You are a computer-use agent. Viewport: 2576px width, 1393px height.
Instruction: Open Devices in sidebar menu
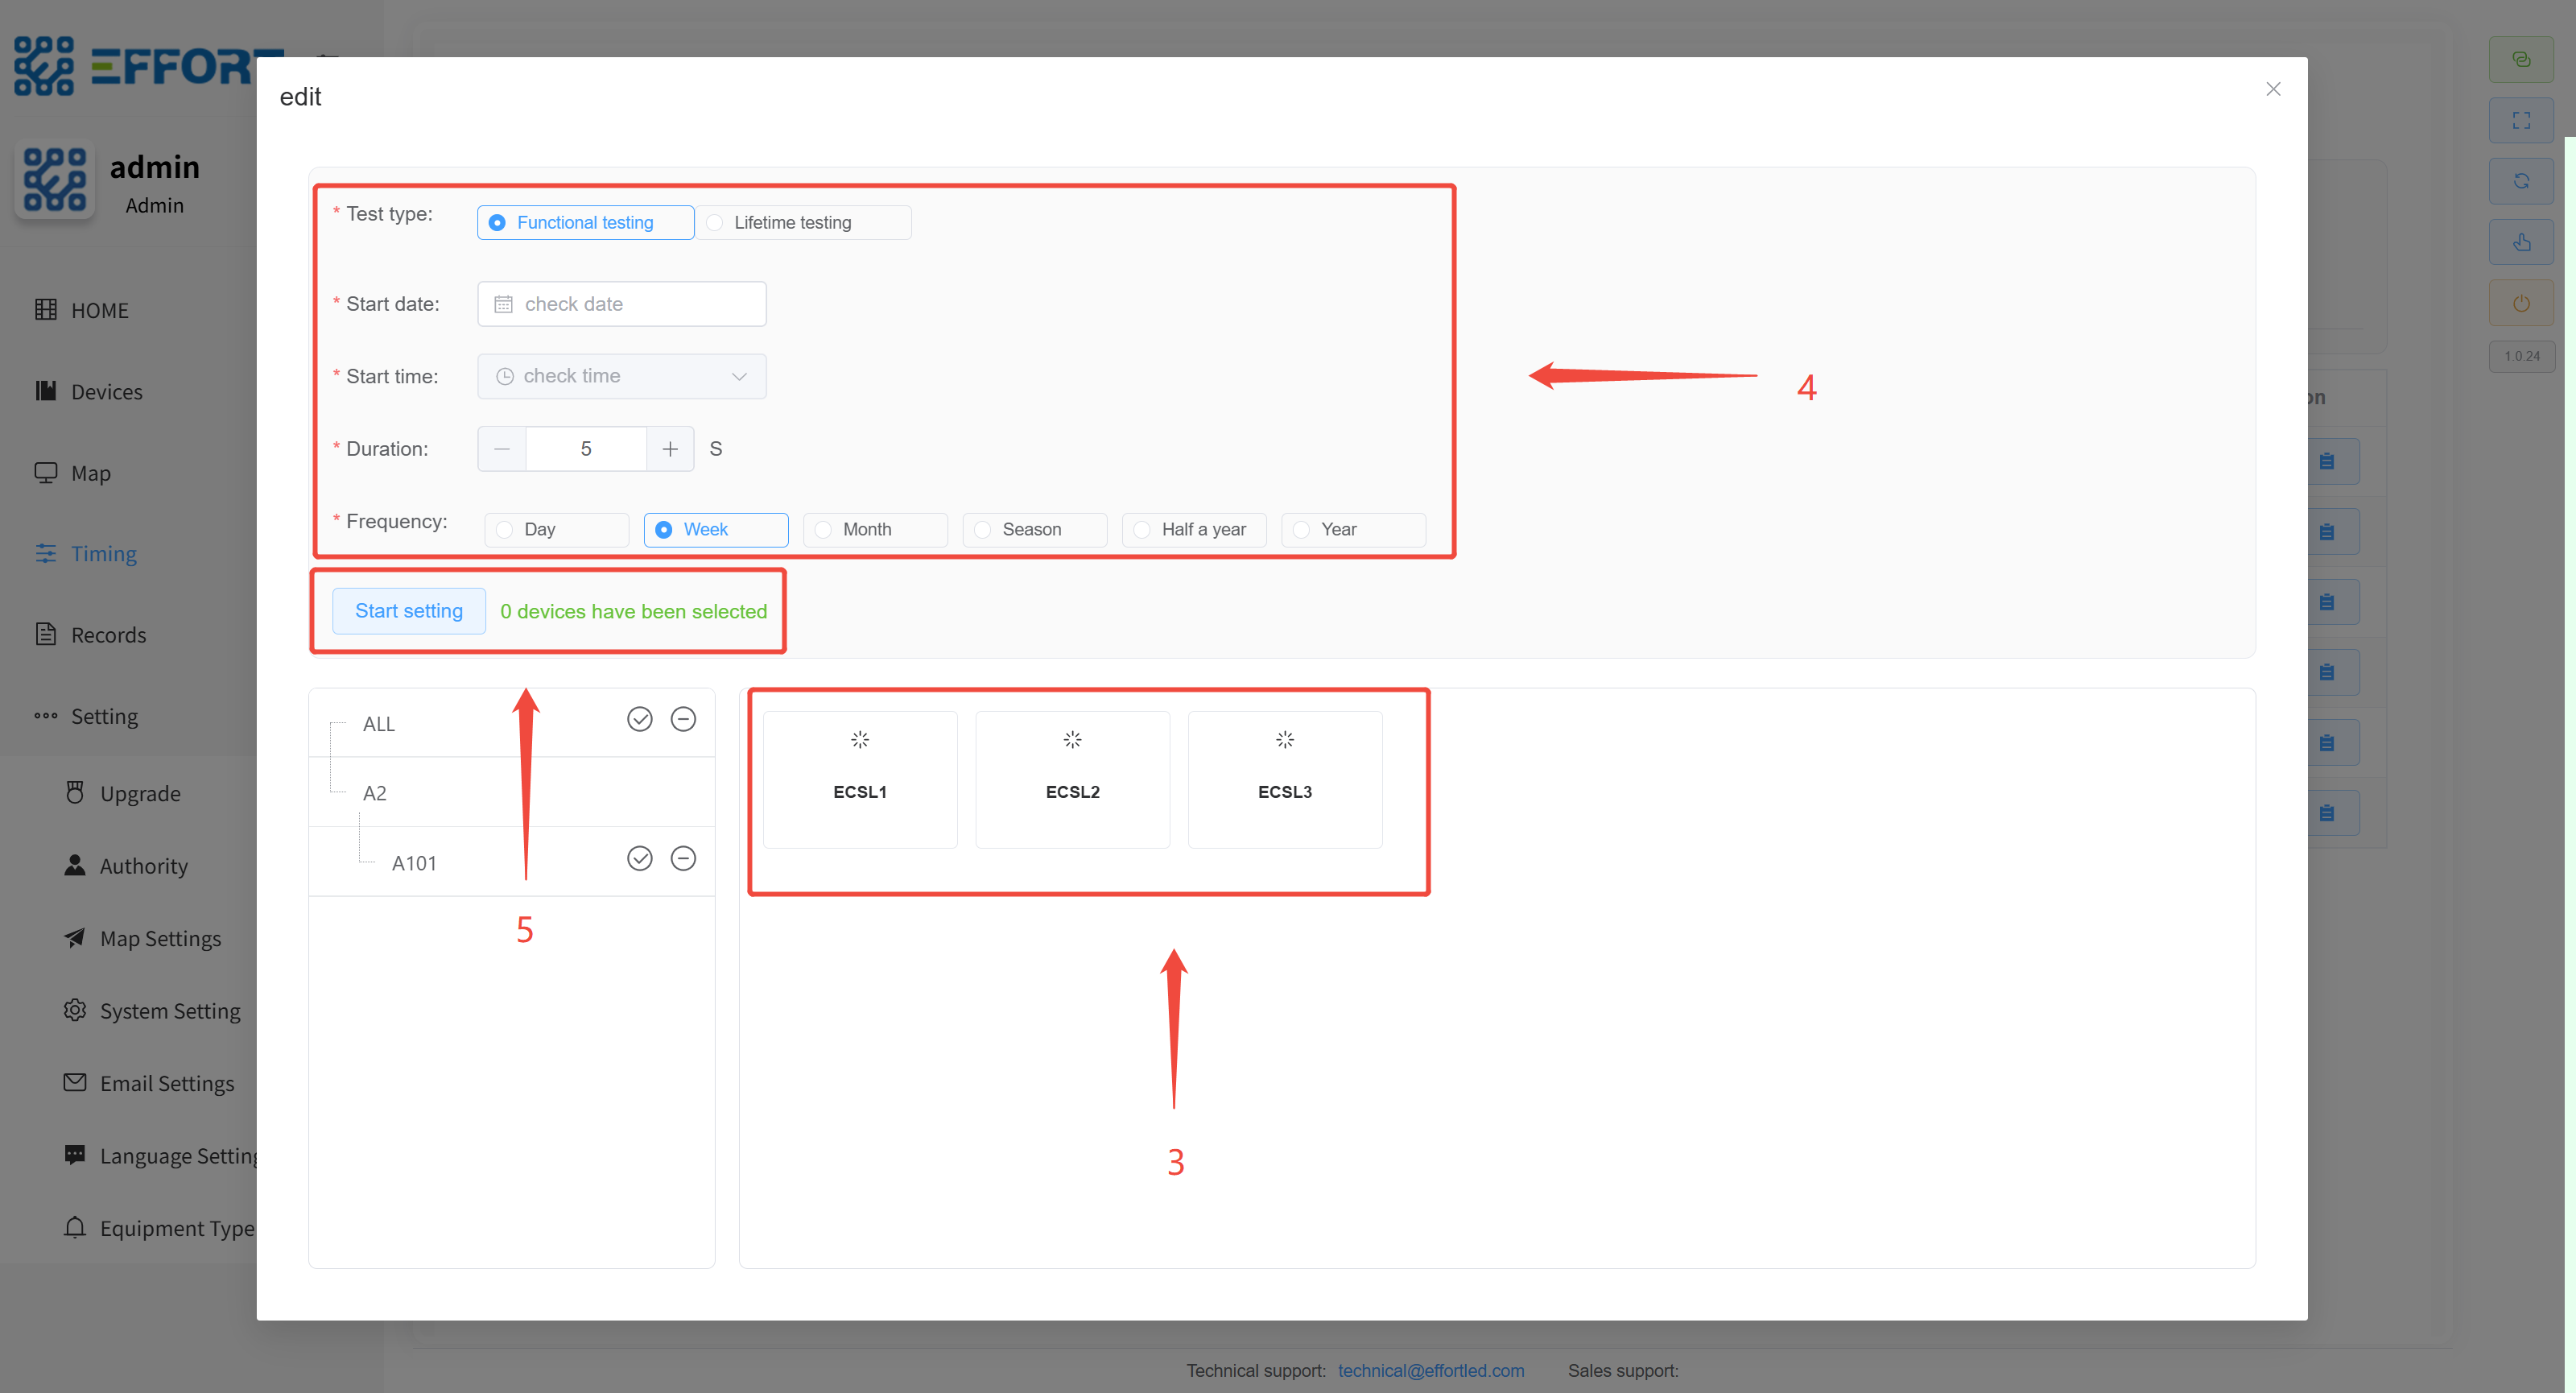(x=106, y=392)
